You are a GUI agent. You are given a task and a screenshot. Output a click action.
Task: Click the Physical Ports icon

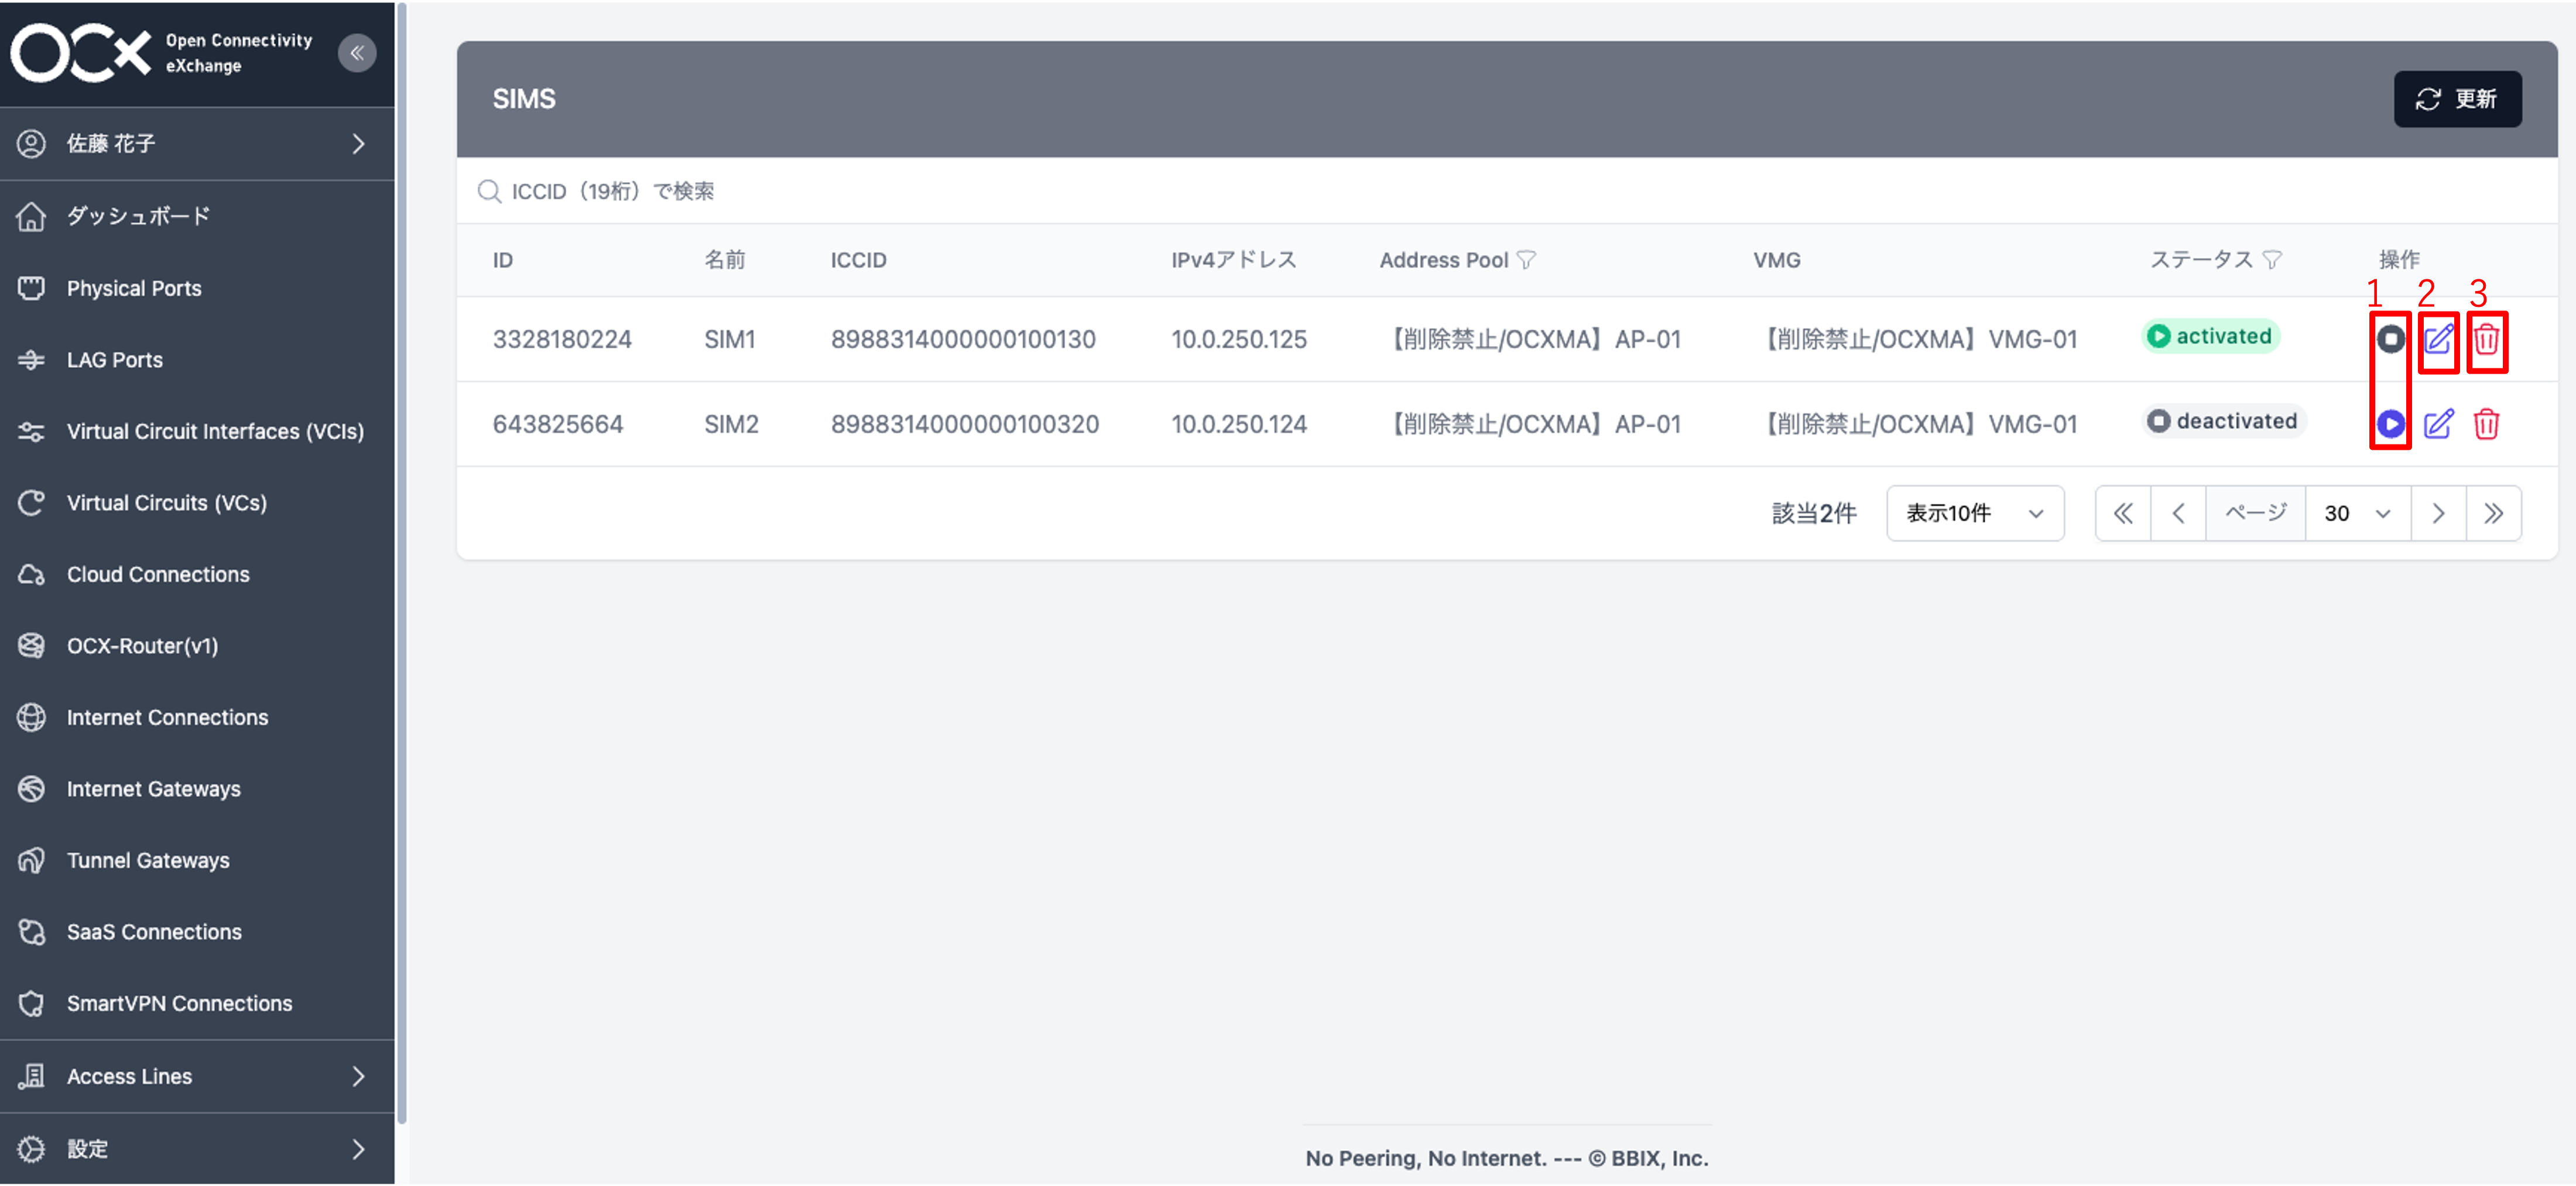point(31,288)
